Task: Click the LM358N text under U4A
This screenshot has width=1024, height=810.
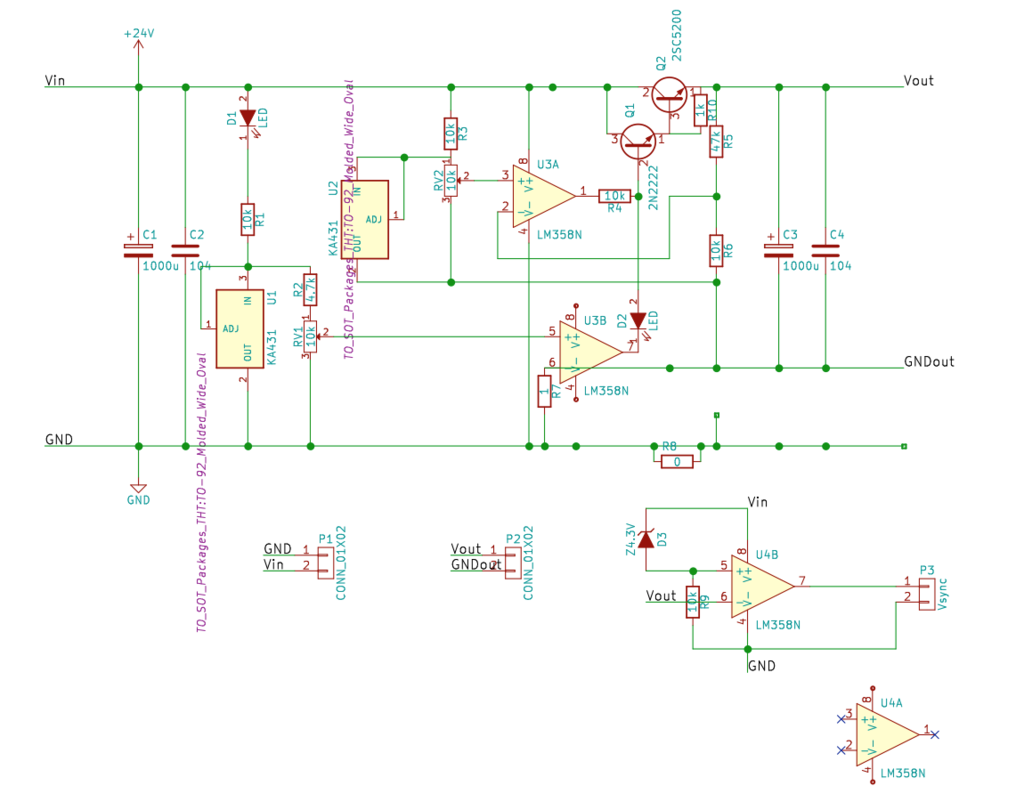Action: click(903, 773)
